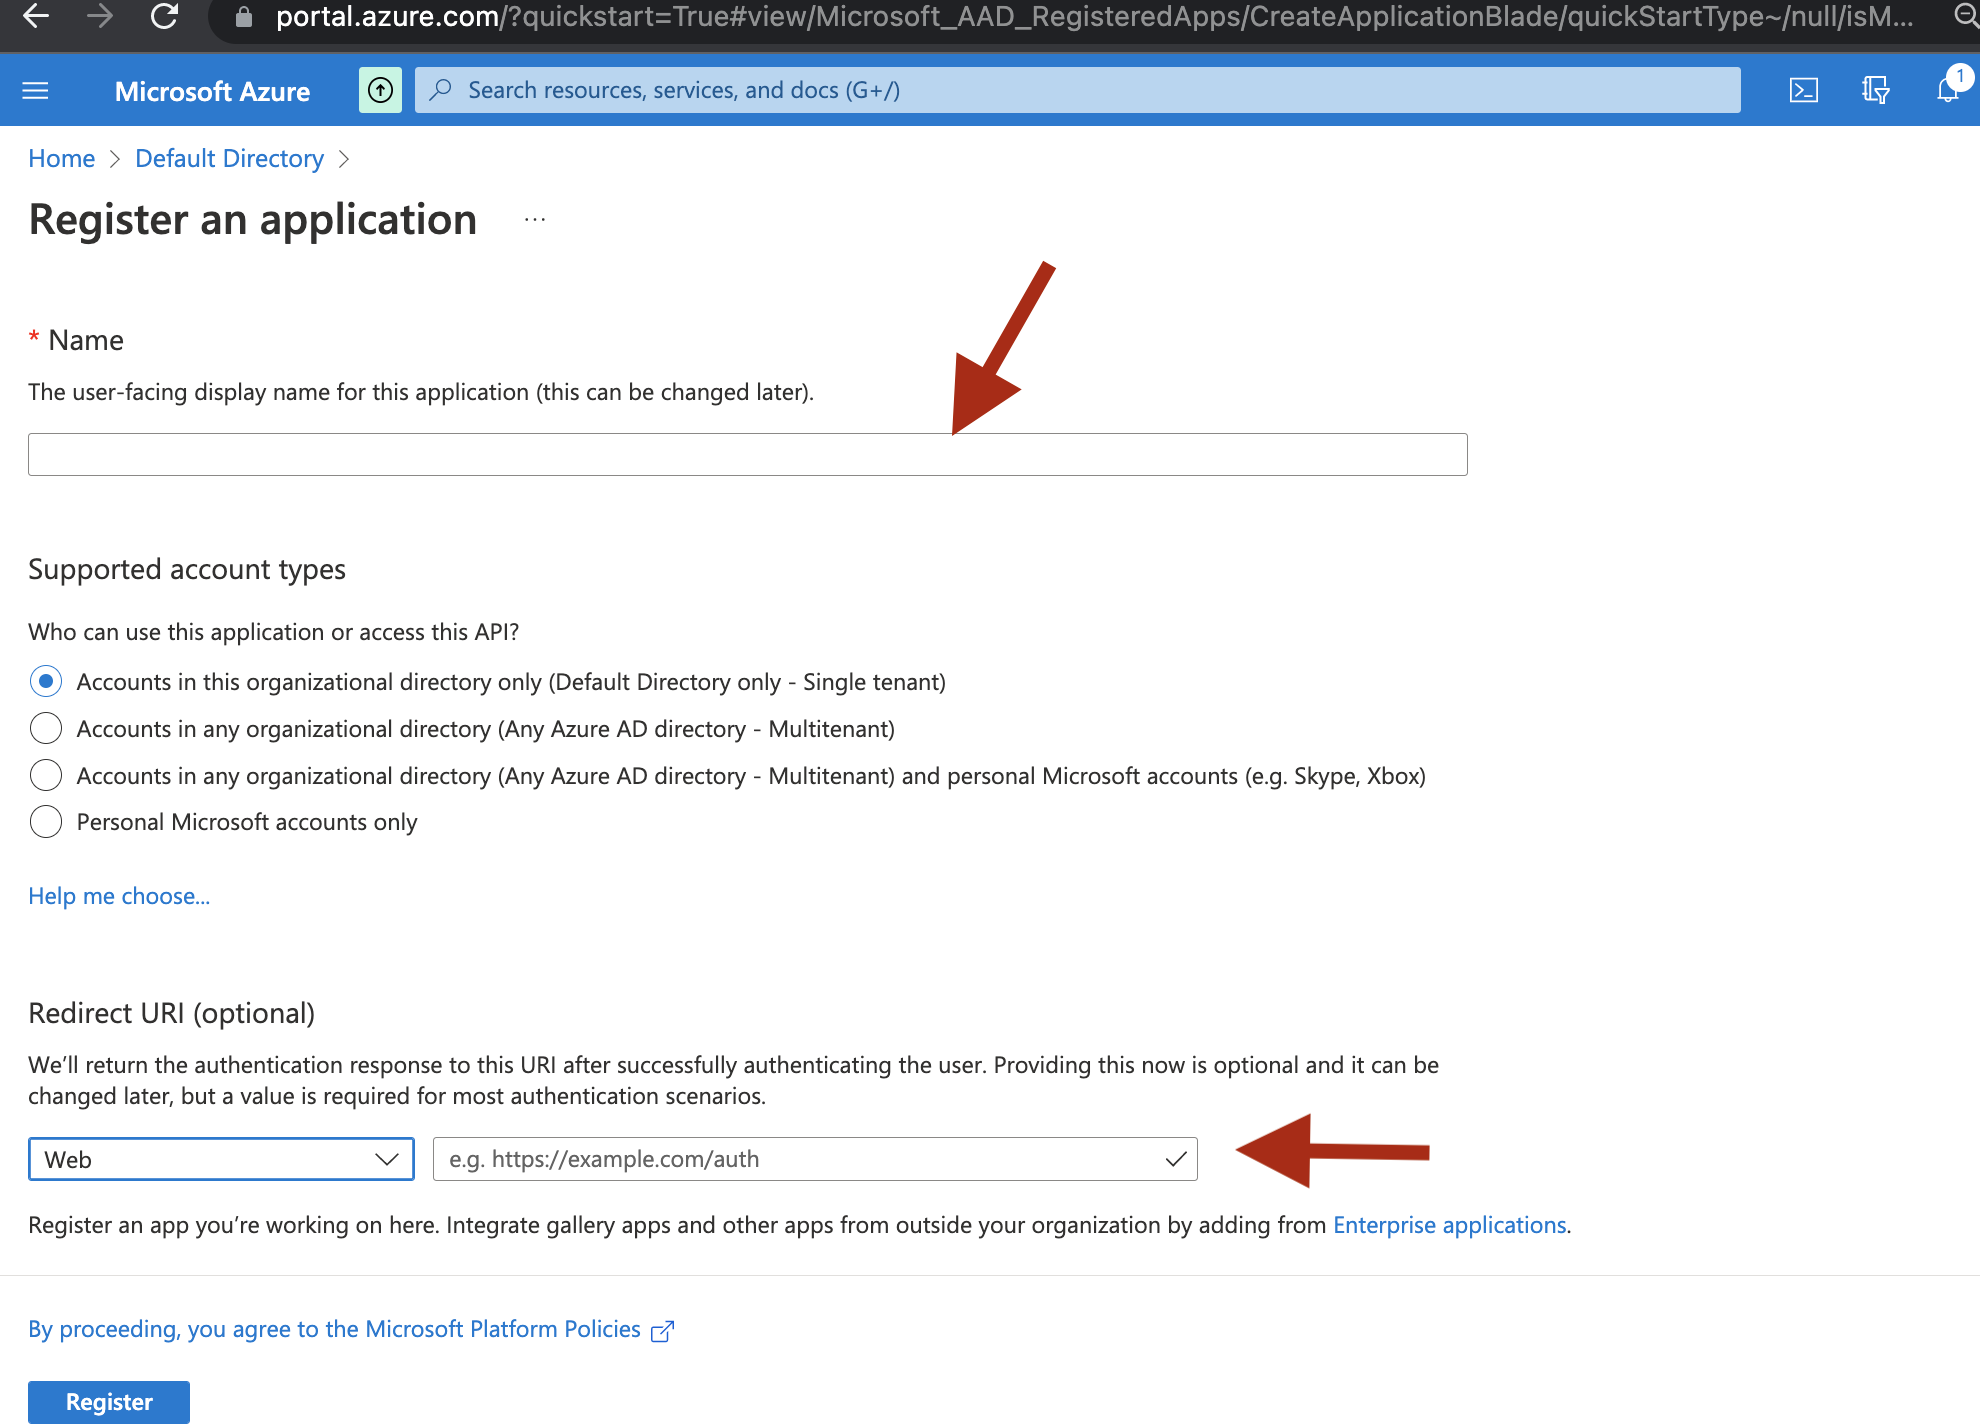Click the browser forward arrow
The height and width of the screenshot is (1426, 1980).
[x=99, y=16]
